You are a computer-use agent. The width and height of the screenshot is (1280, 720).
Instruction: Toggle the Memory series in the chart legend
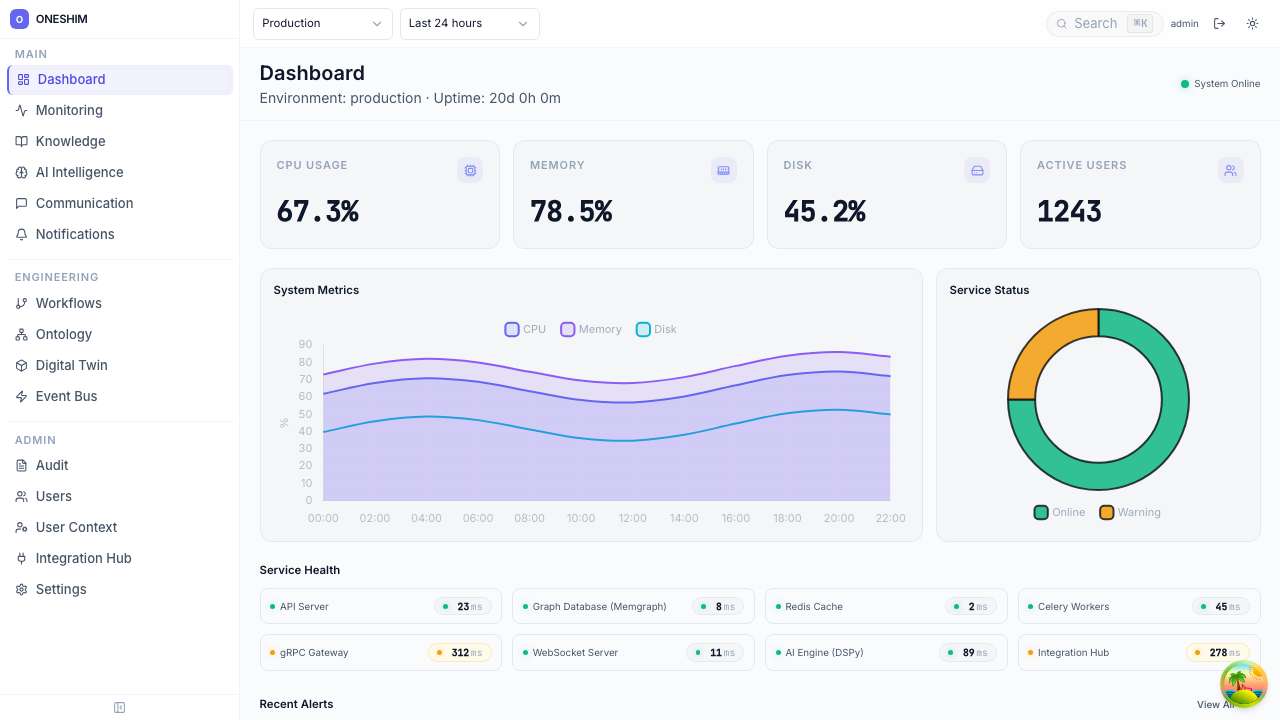click(x=568, y=329)
